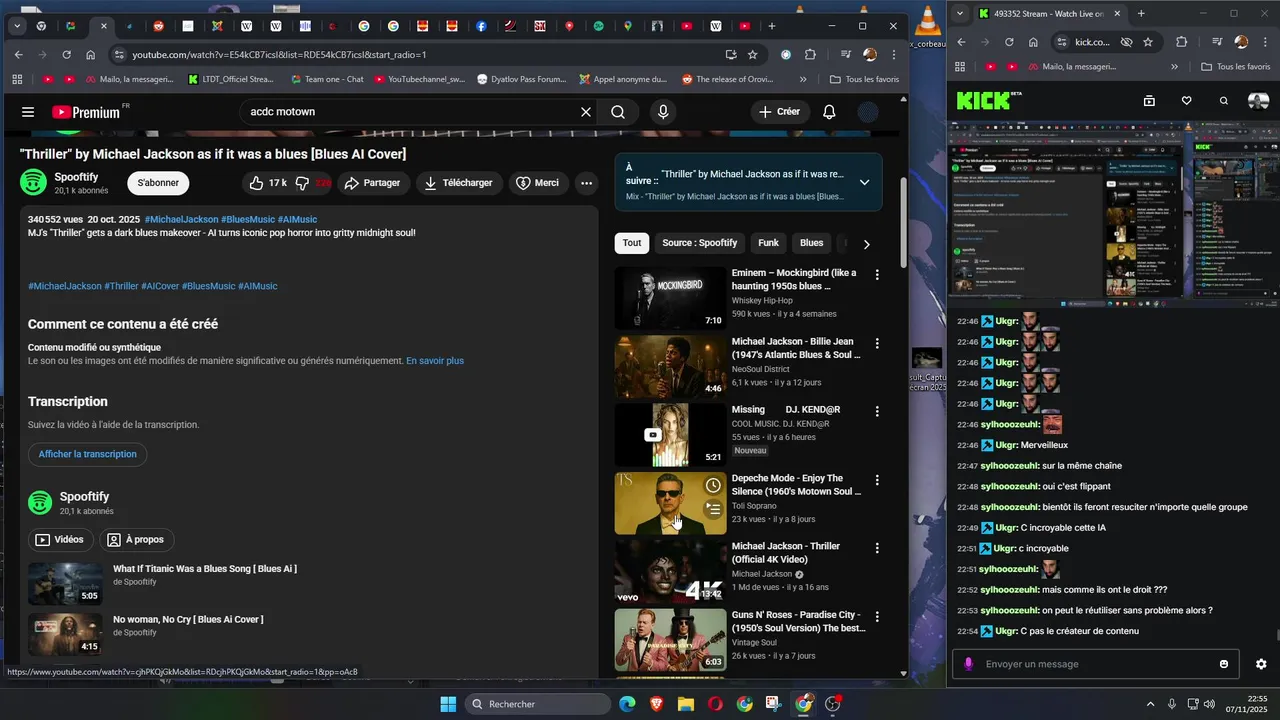The width and height of the screenshot is (1280, 720).
Task: Open options for the Eminem Mockingbird video
Action: pyautogui.click(x=877, y=274)
